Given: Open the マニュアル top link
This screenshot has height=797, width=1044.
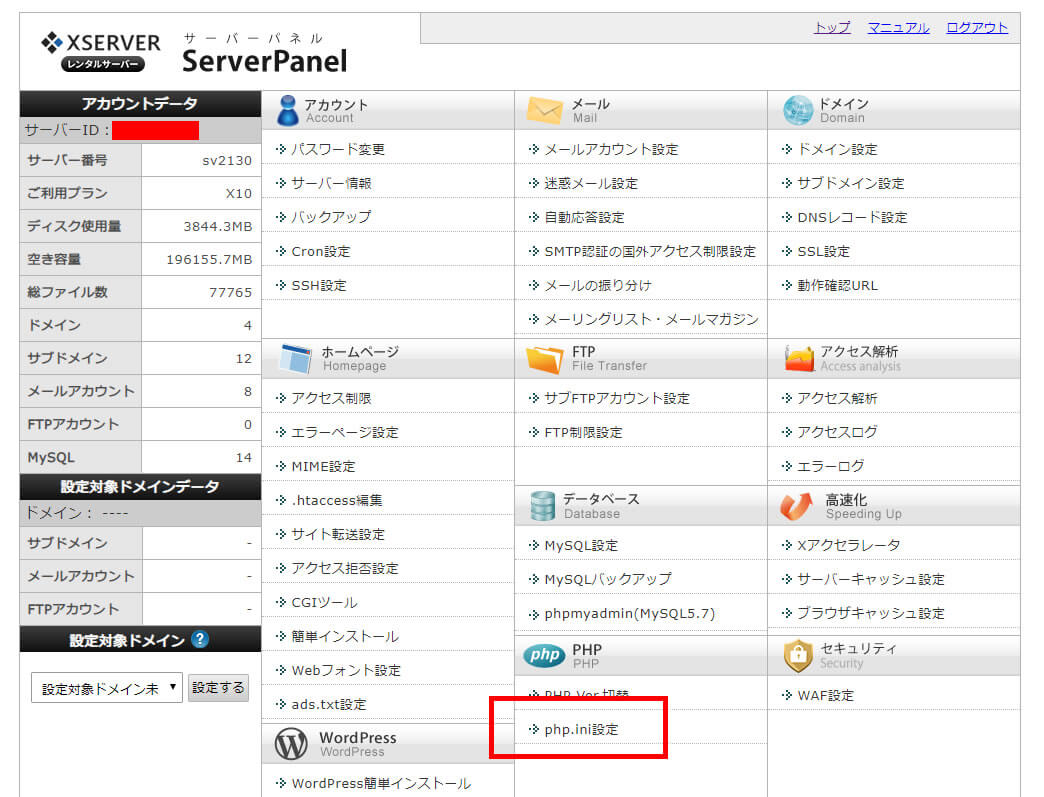Looking at the screenshot, I should click(x=898, y=27).
